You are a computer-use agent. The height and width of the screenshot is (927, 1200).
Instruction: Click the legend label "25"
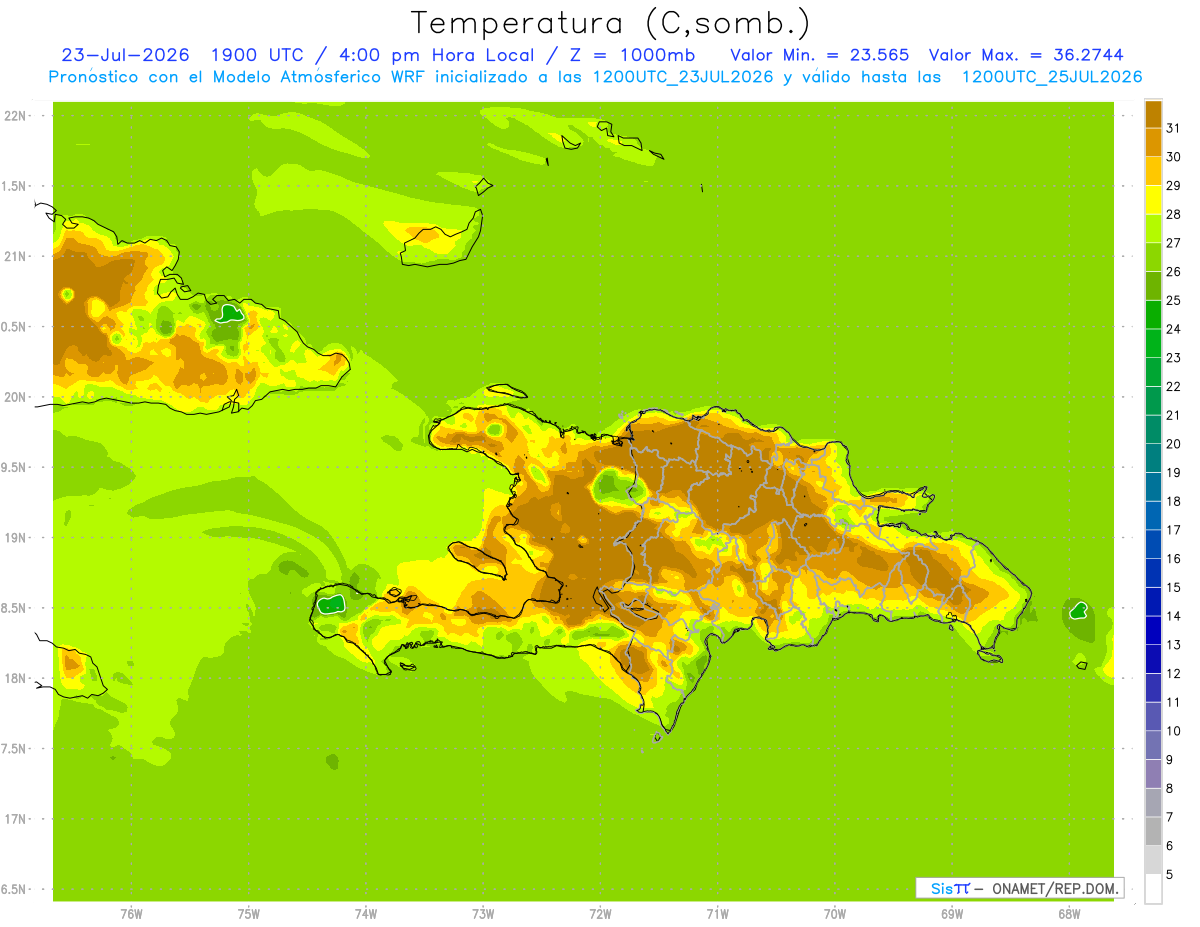tap(1174, 299)
